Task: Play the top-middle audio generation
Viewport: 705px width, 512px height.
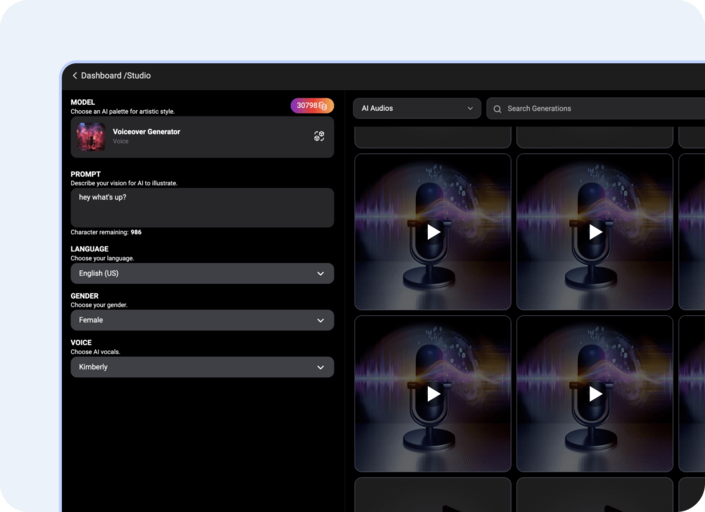Action: point(595,232)
